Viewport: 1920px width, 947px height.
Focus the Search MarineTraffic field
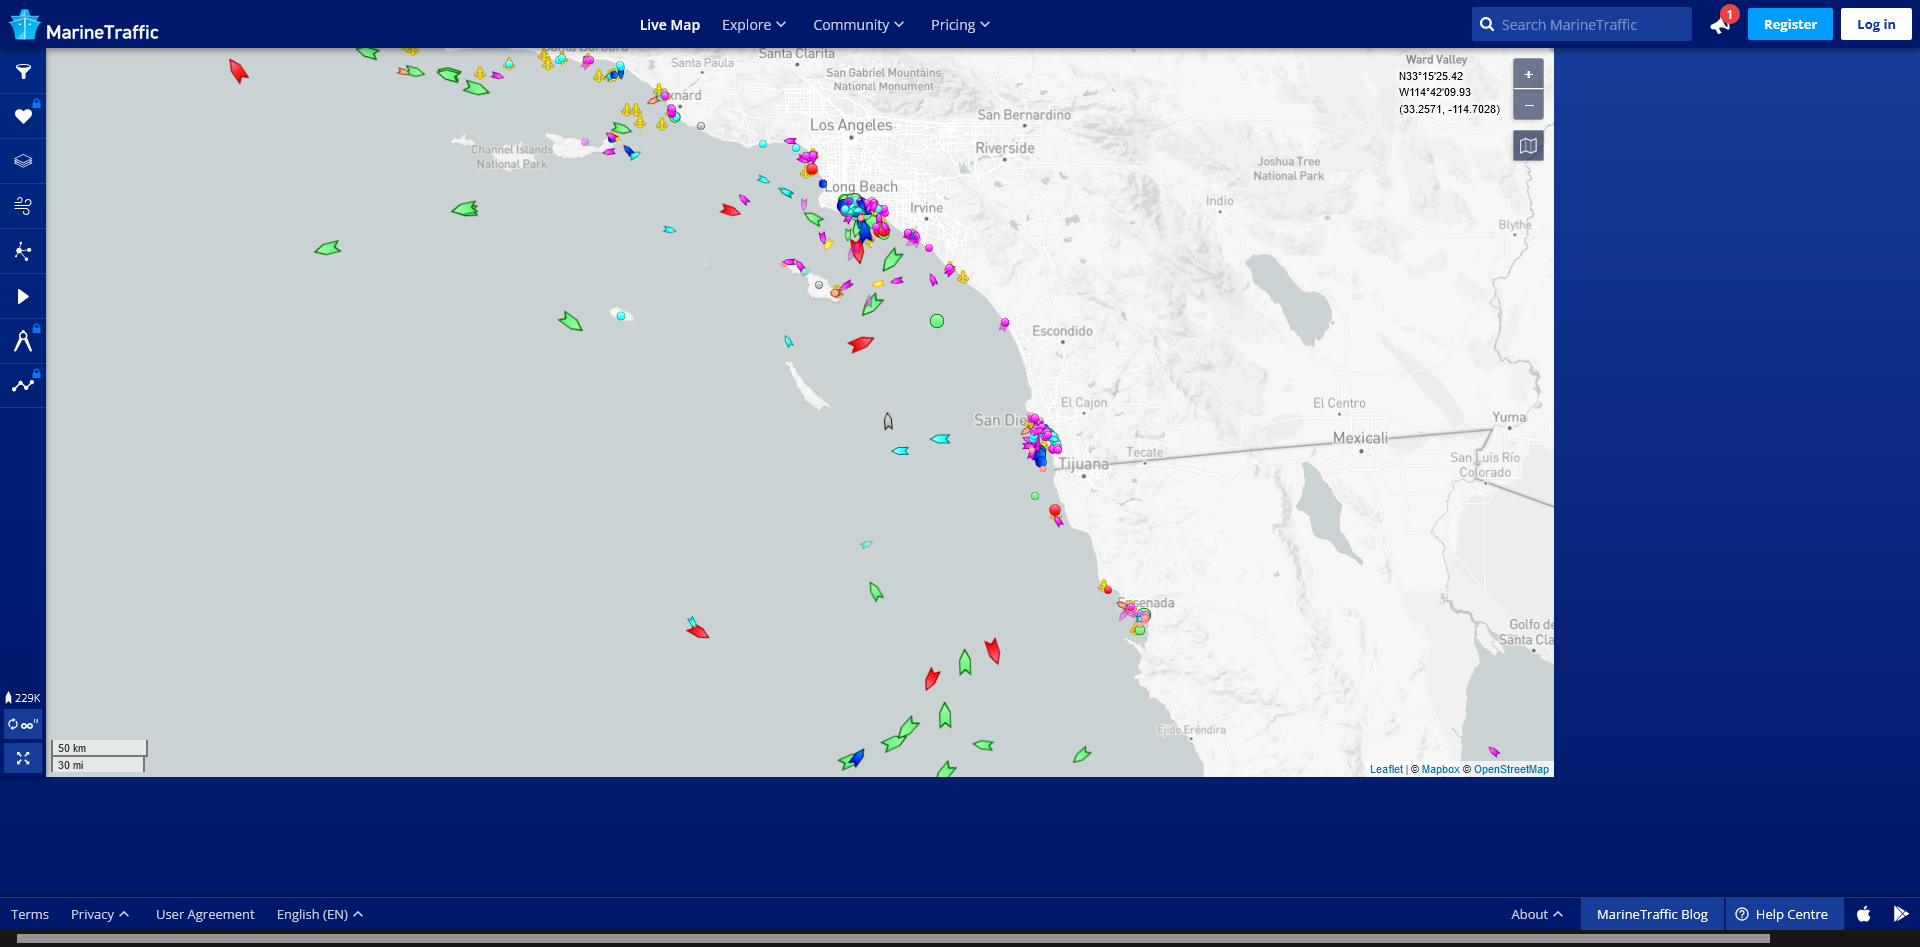click(1582, 24)
